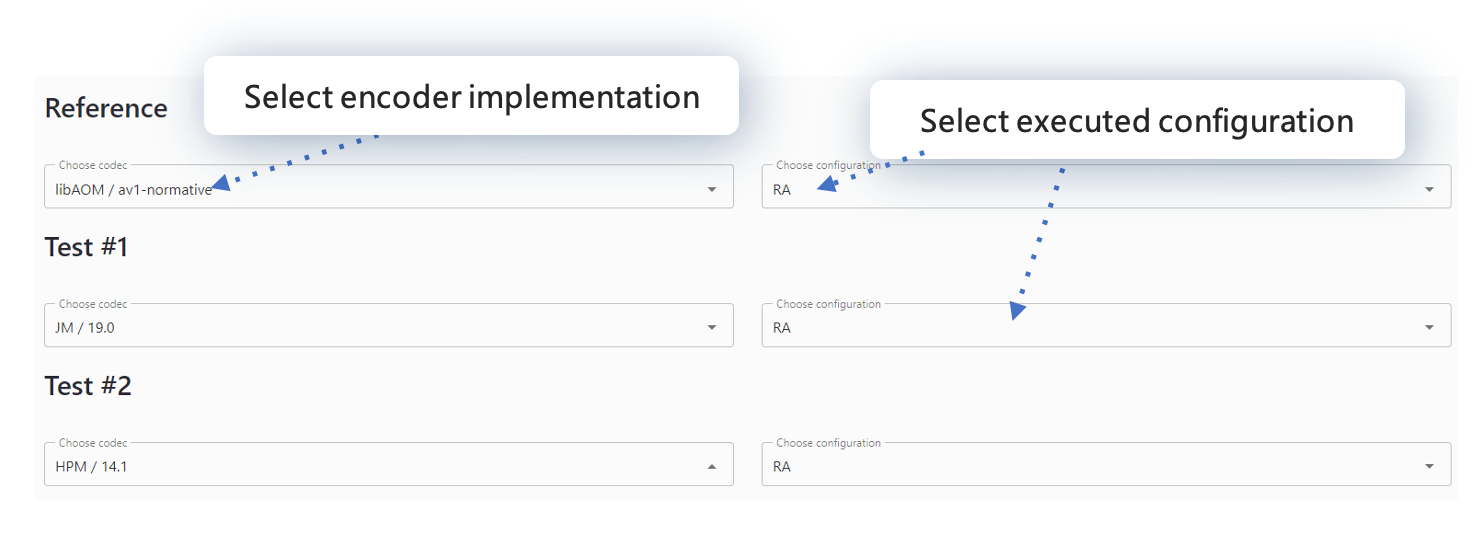The image size is (1480, 538).
Task: Click the RA value in Reference configuration
Action: pyautogui.click(x=782, y=189)
